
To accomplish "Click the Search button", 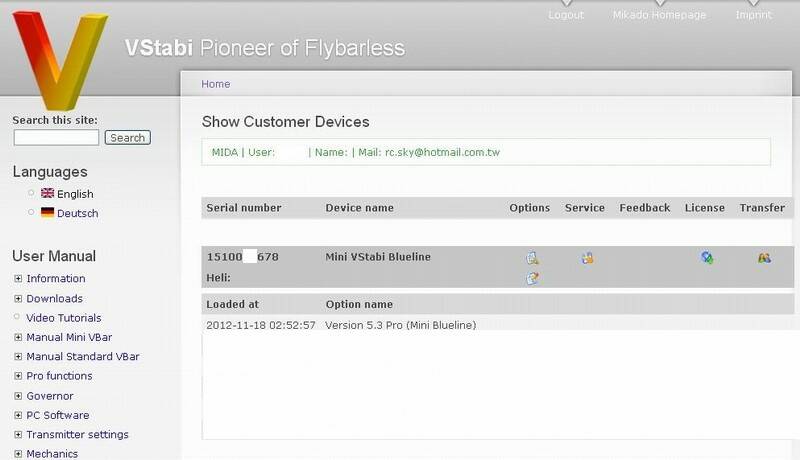I will 128,138.
